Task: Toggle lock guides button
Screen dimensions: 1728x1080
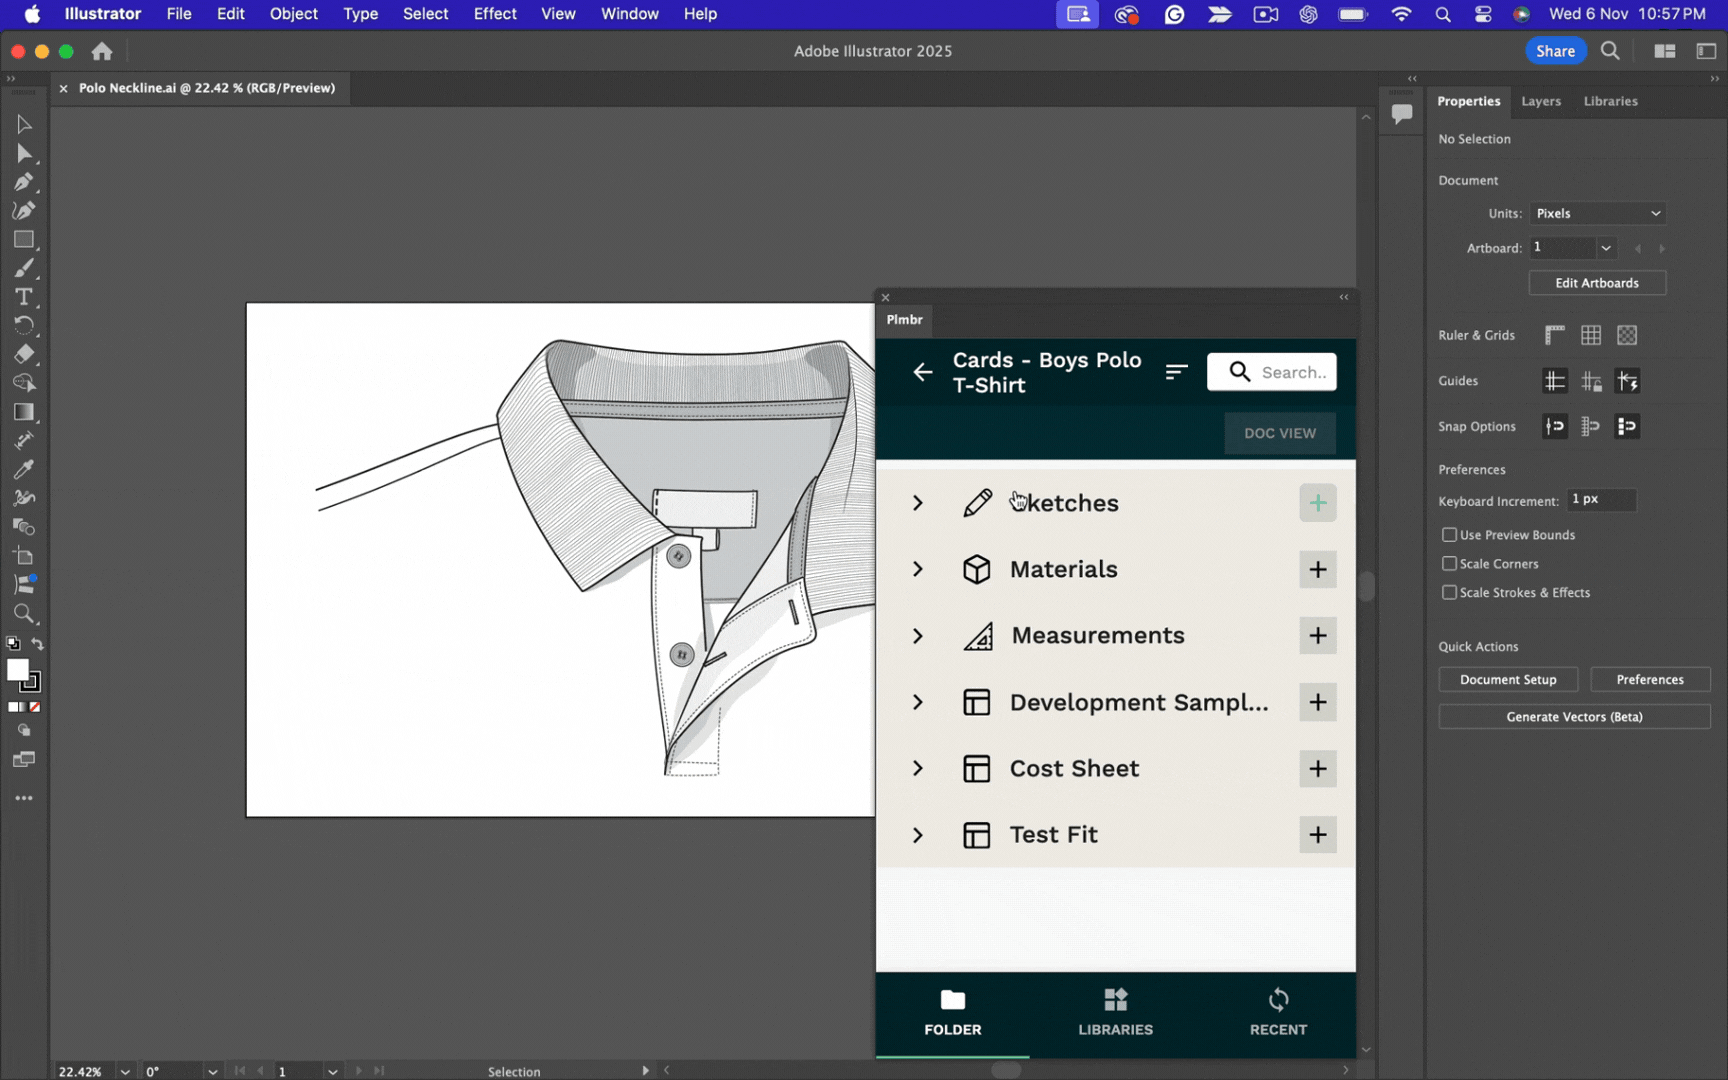Action: [x=1590, y=381]
